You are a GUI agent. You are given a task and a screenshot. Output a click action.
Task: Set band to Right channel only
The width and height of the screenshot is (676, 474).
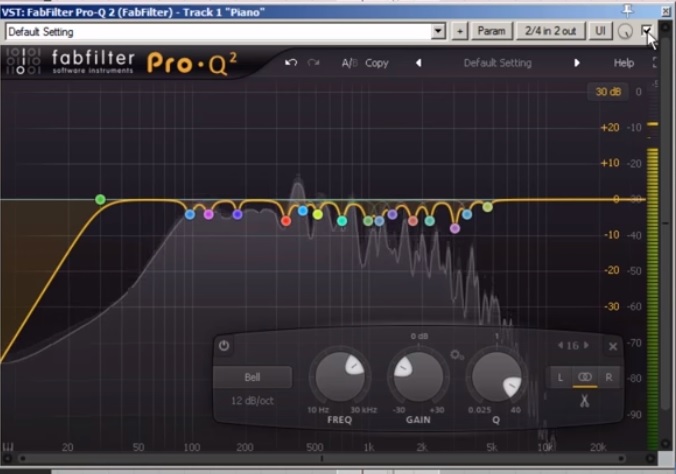(609, 378)
